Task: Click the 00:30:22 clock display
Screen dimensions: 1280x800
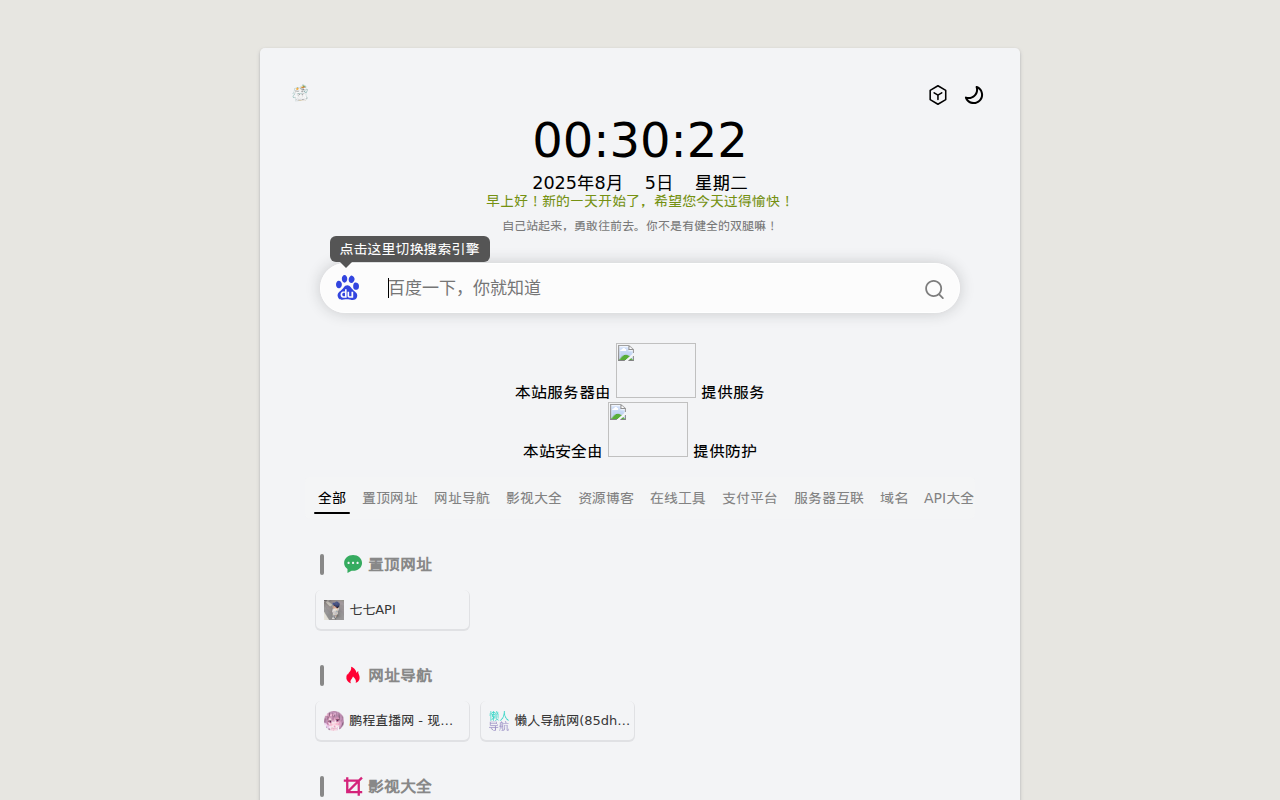Action: [x=640, y=140]
